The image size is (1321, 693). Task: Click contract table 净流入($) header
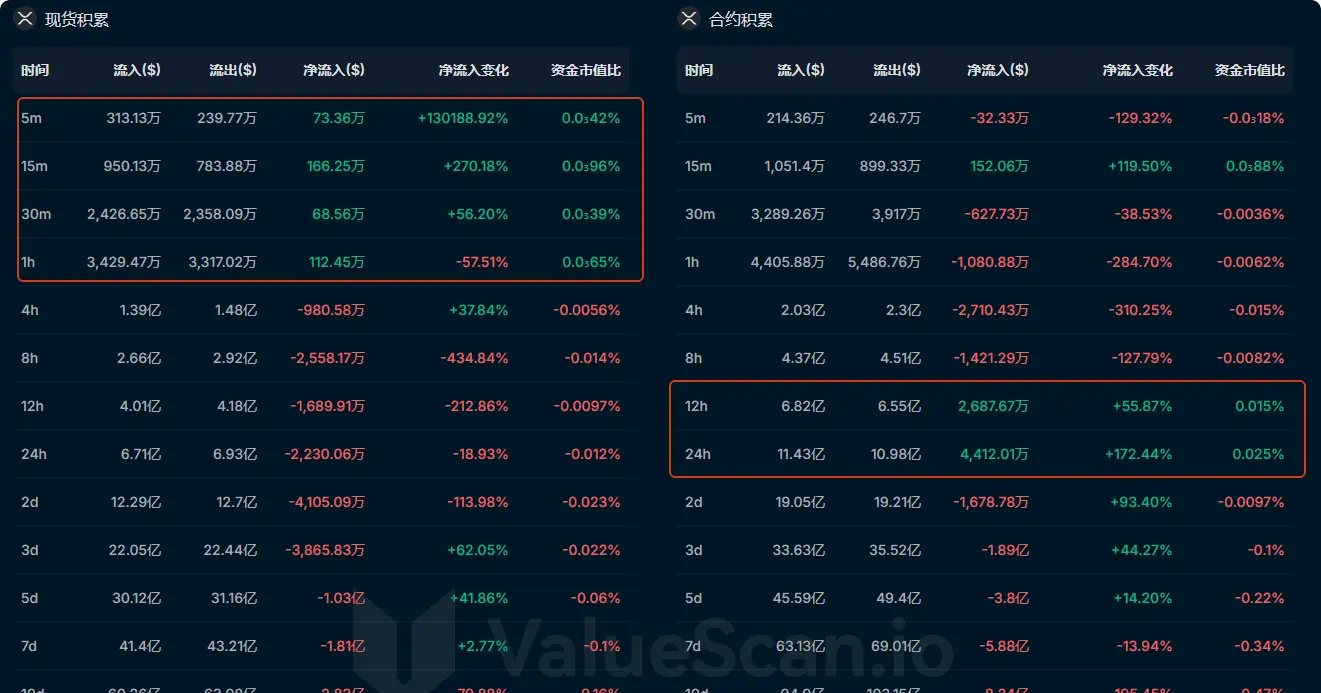click(998, 70)
